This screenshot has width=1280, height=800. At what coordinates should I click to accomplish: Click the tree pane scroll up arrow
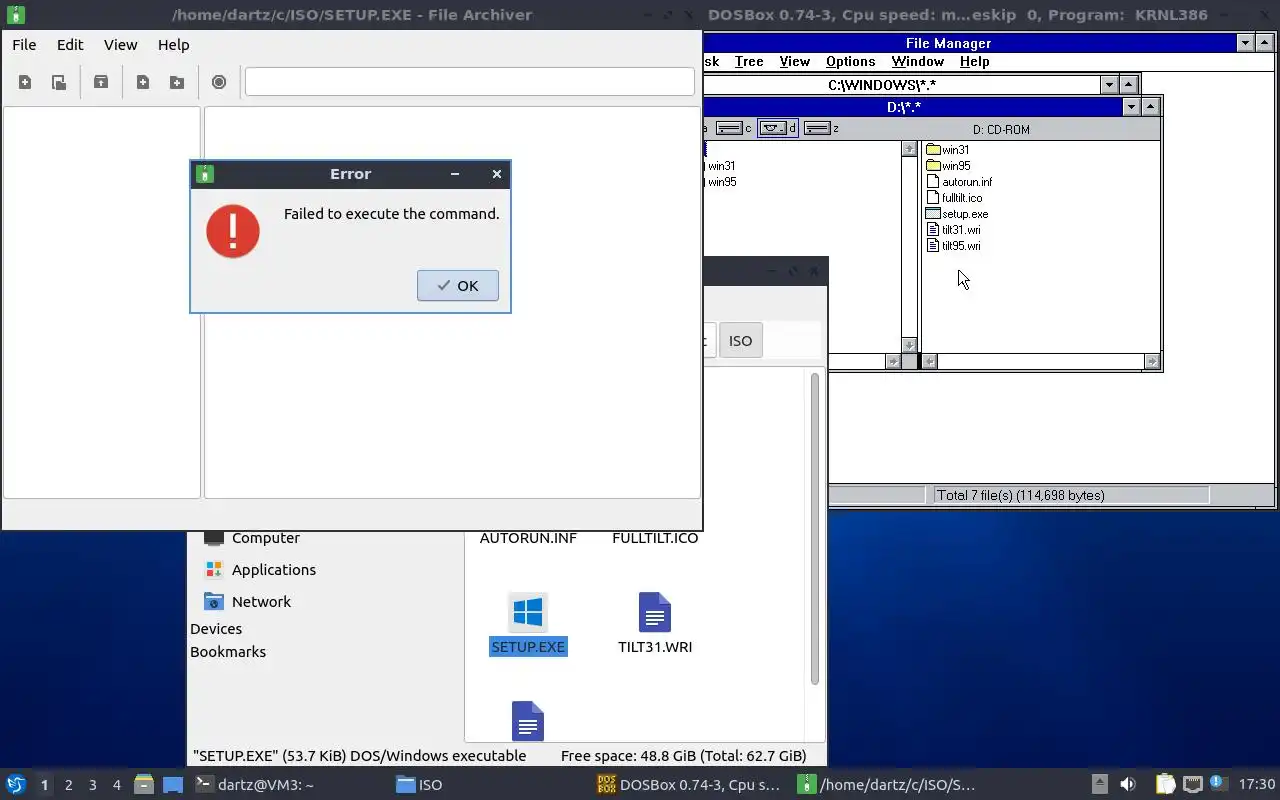tap(909, 149)
